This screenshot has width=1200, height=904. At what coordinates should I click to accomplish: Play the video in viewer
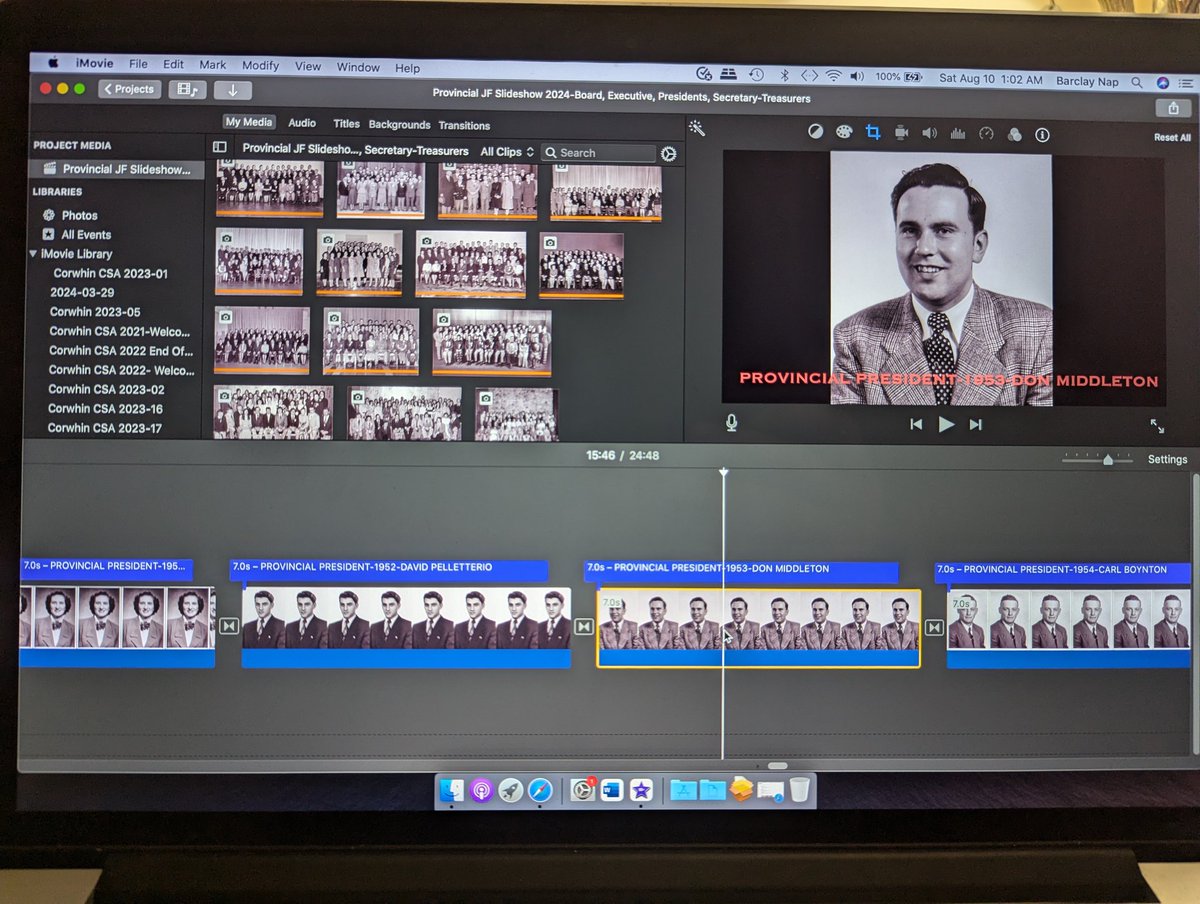pos(946,424)
